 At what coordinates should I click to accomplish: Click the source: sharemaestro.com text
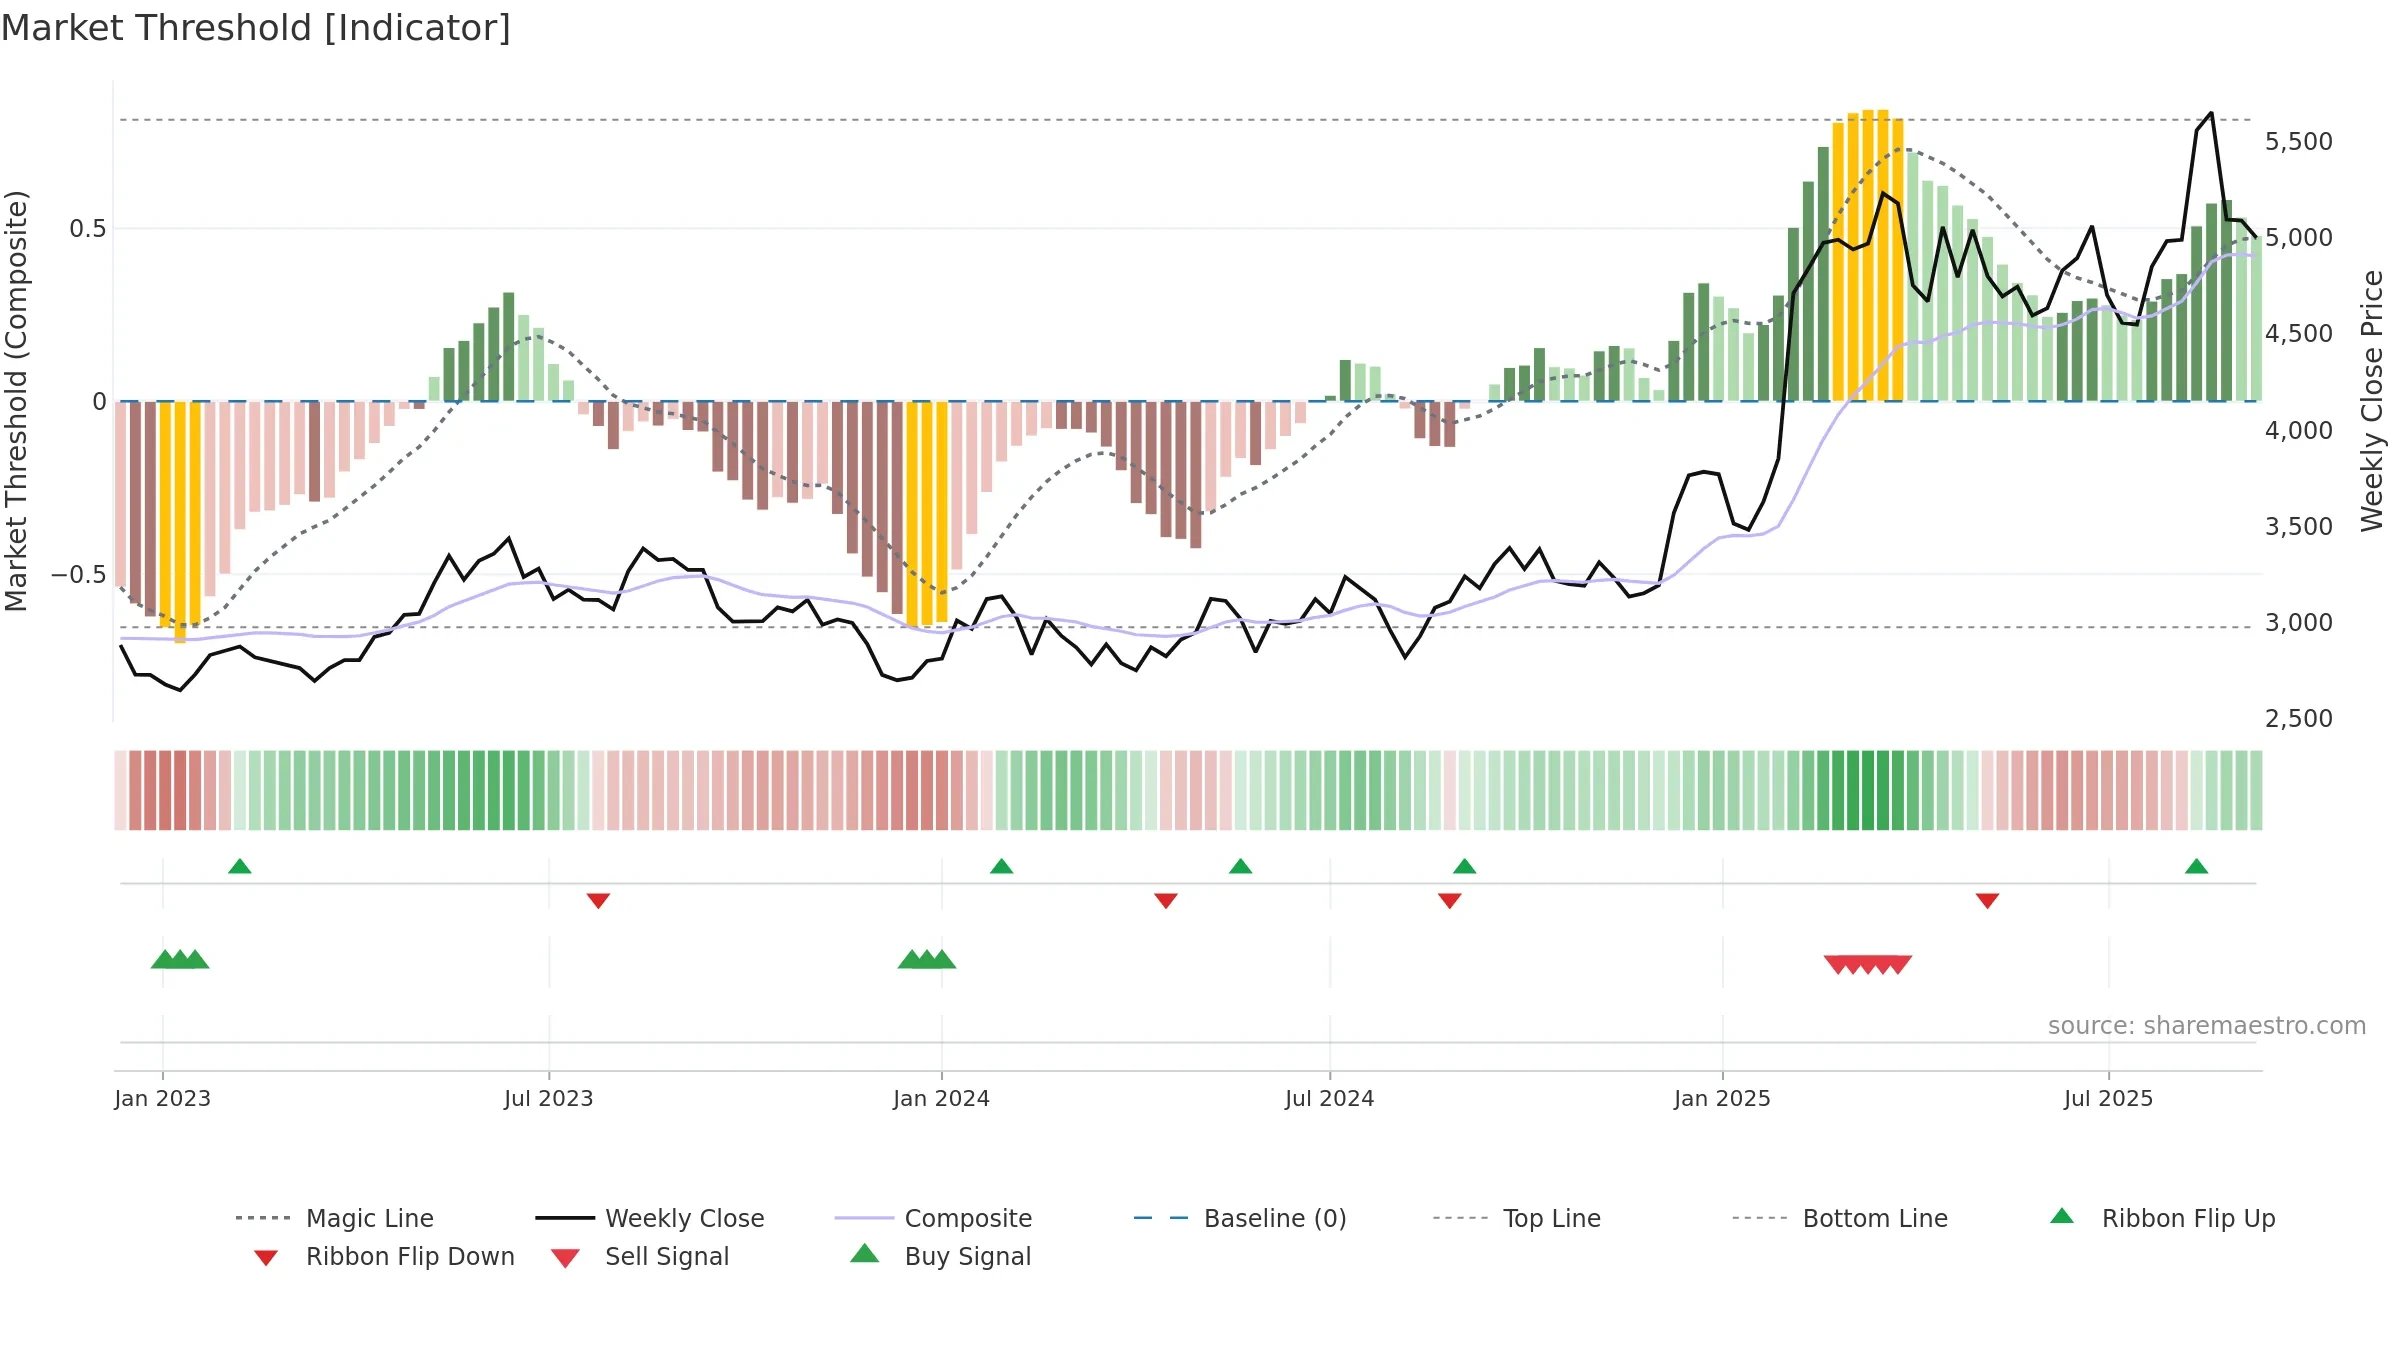point(2207,1026)
